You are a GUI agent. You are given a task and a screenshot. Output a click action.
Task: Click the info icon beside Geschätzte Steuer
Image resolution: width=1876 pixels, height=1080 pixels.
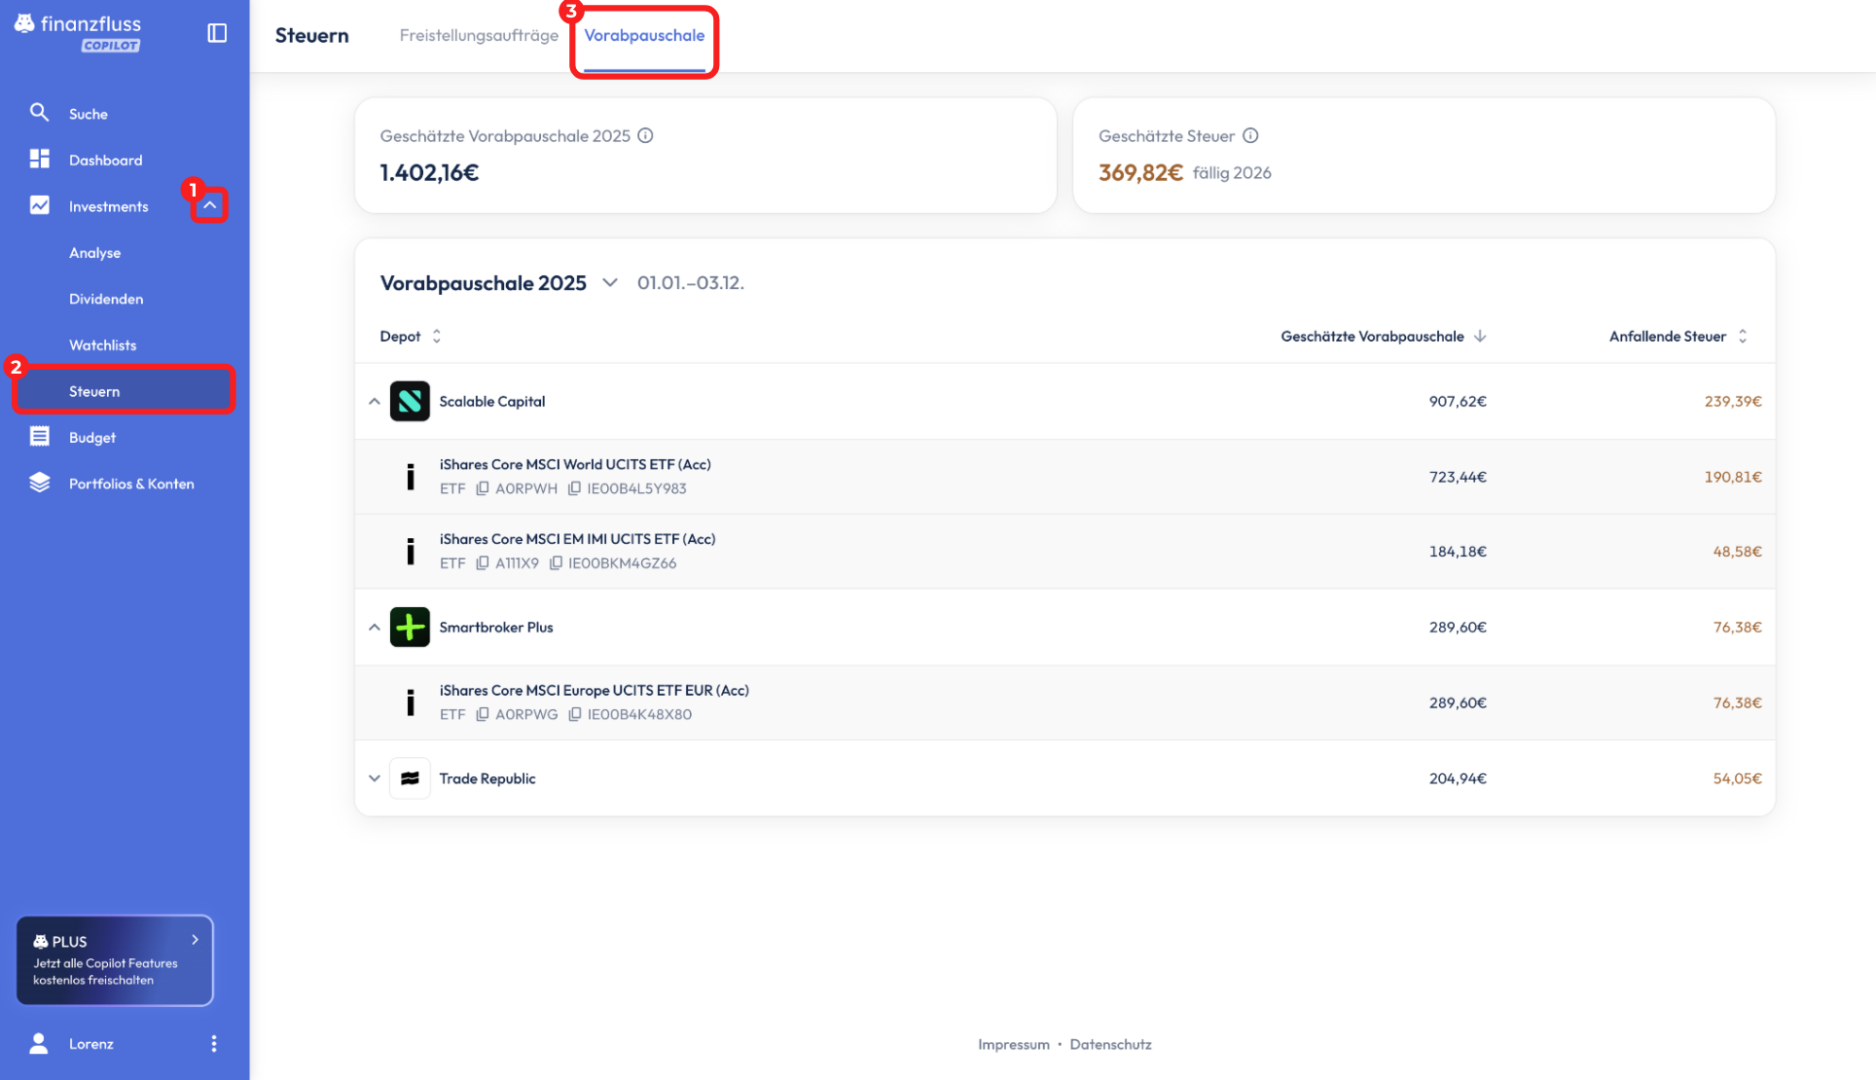tap(1250, 136)
